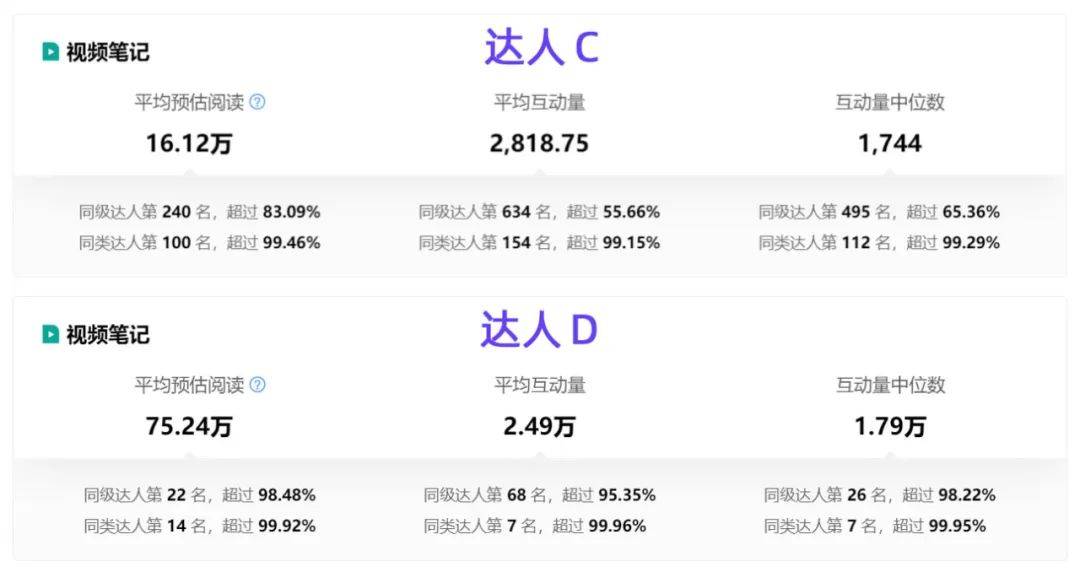Viewport: 1080px width, 572px height.
Task: Click the 75.24万 average read value
Action: click(x=189, y=426)
